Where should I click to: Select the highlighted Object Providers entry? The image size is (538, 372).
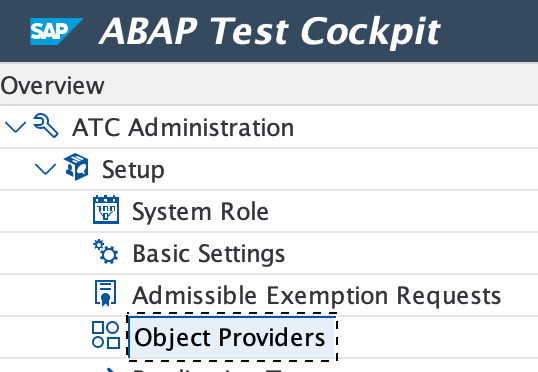click(232, 337)
